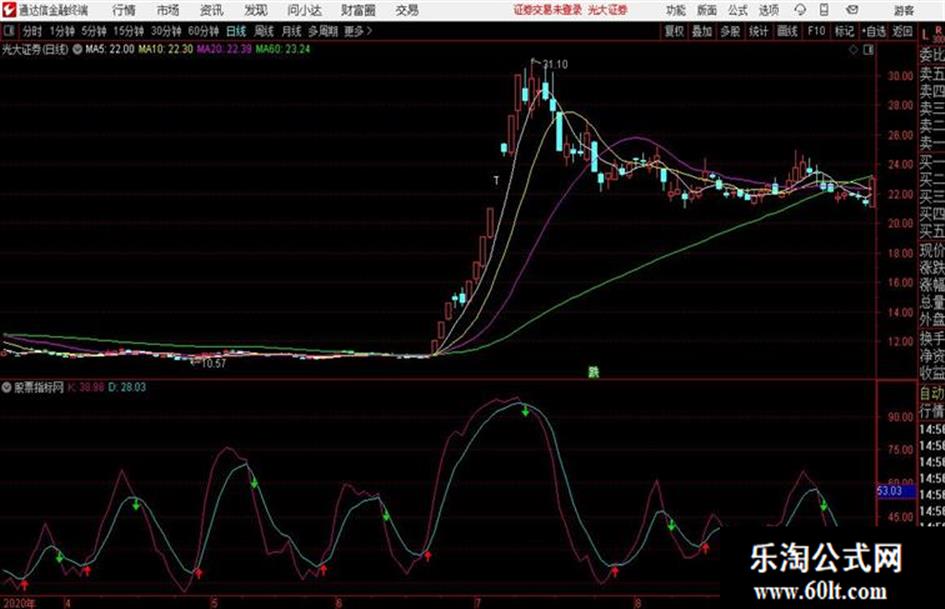Expand the MA indicator settings dropdown arrow
Screen dimensions: 945x609
click(x=78, y=49)
